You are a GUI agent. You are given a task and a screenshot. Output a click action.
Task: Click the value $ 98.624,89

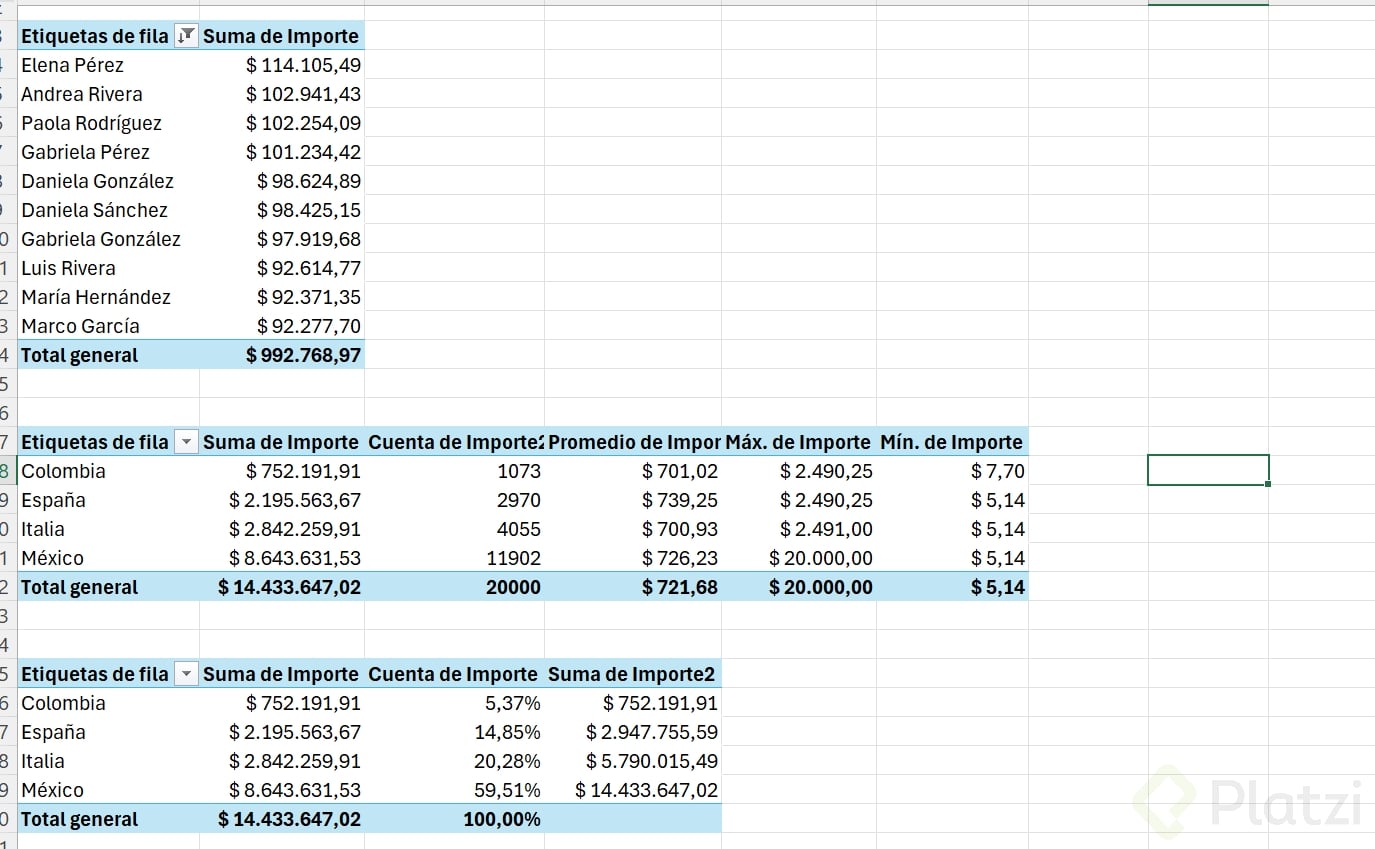click(309, 181)
